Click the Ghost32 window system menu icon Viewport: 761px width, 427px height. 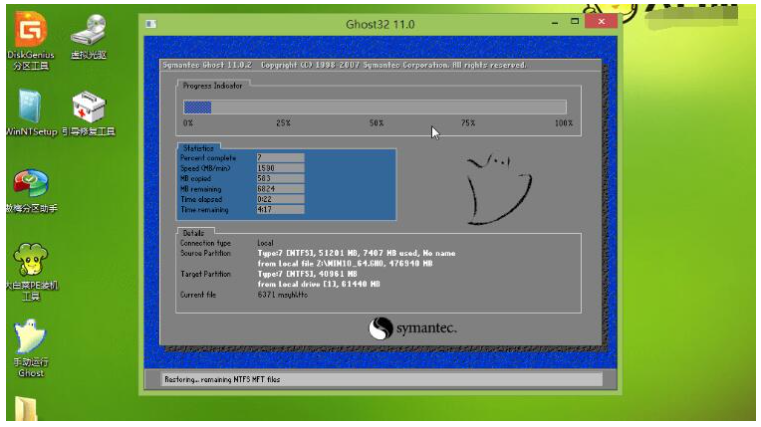[150, 22]
